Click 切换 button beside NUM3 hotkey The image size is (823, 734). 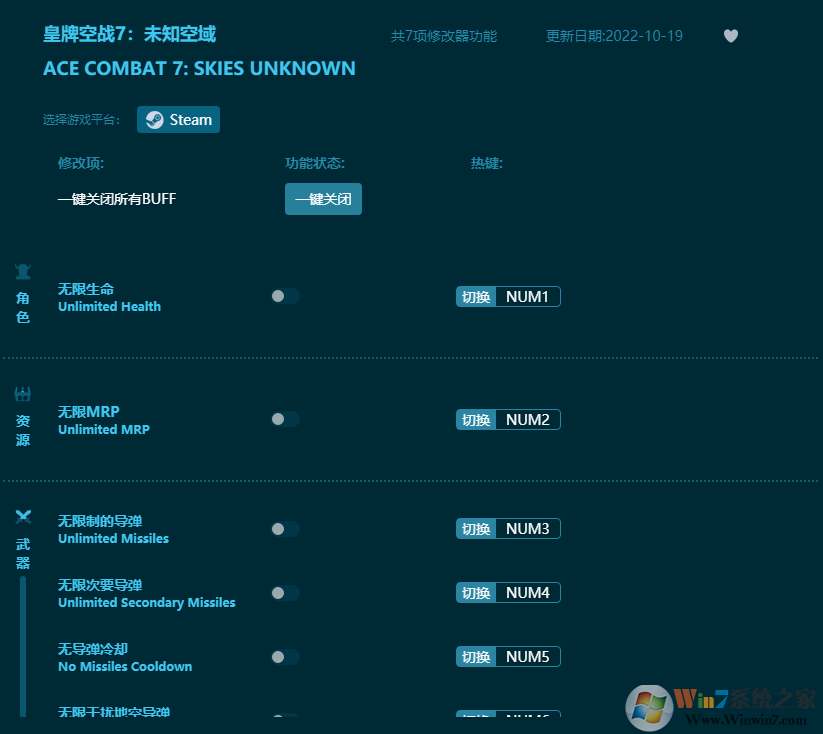pyautogui.click(x=476, y=529)
